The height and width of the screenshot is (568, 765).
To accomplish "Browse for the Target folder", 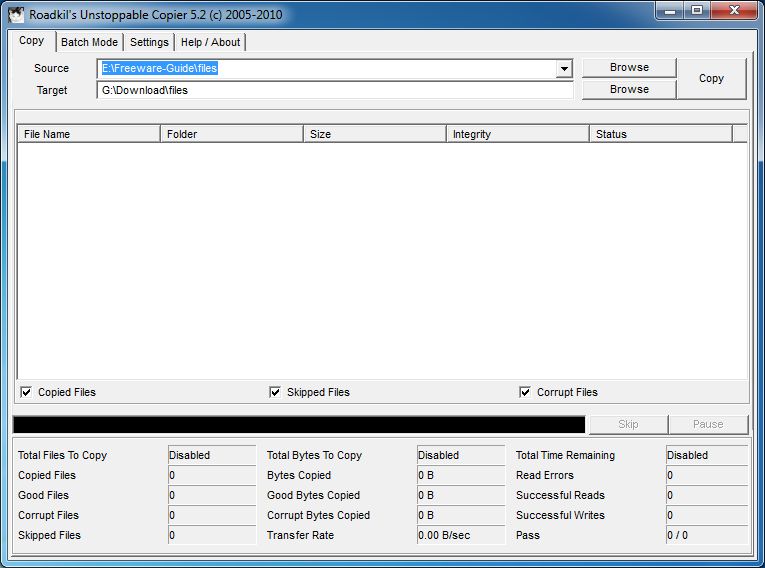I will (x=629, y=89).
